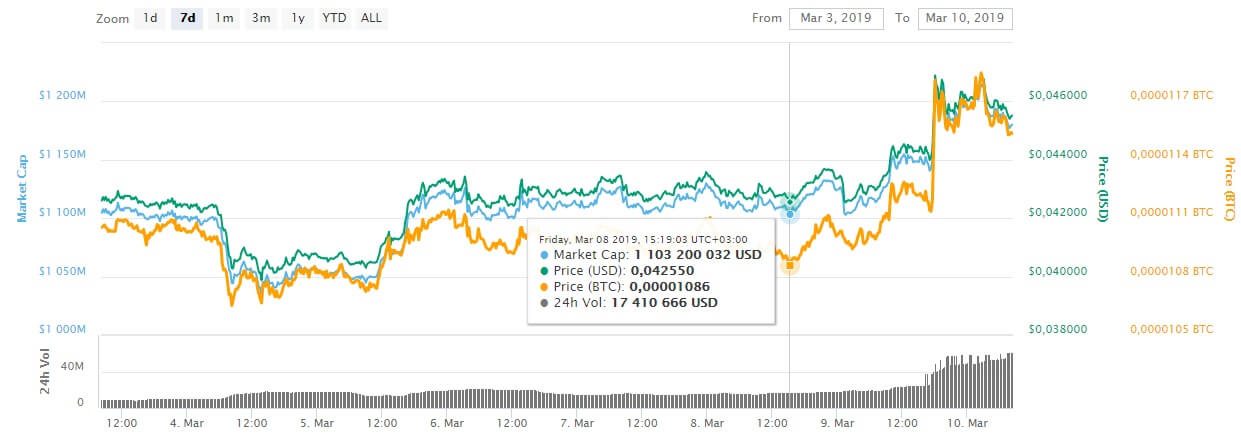Click the green Price (USD) marker on chart
This screenshot has width=1241, height=441.
coord(789,201)
